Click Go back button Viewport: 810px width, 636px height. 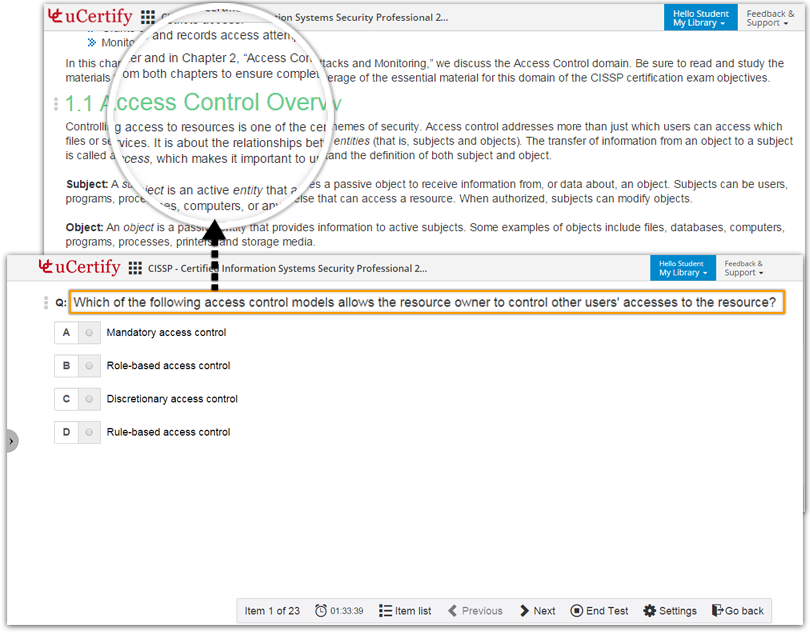pyautogui.click(x=738, y=611)
